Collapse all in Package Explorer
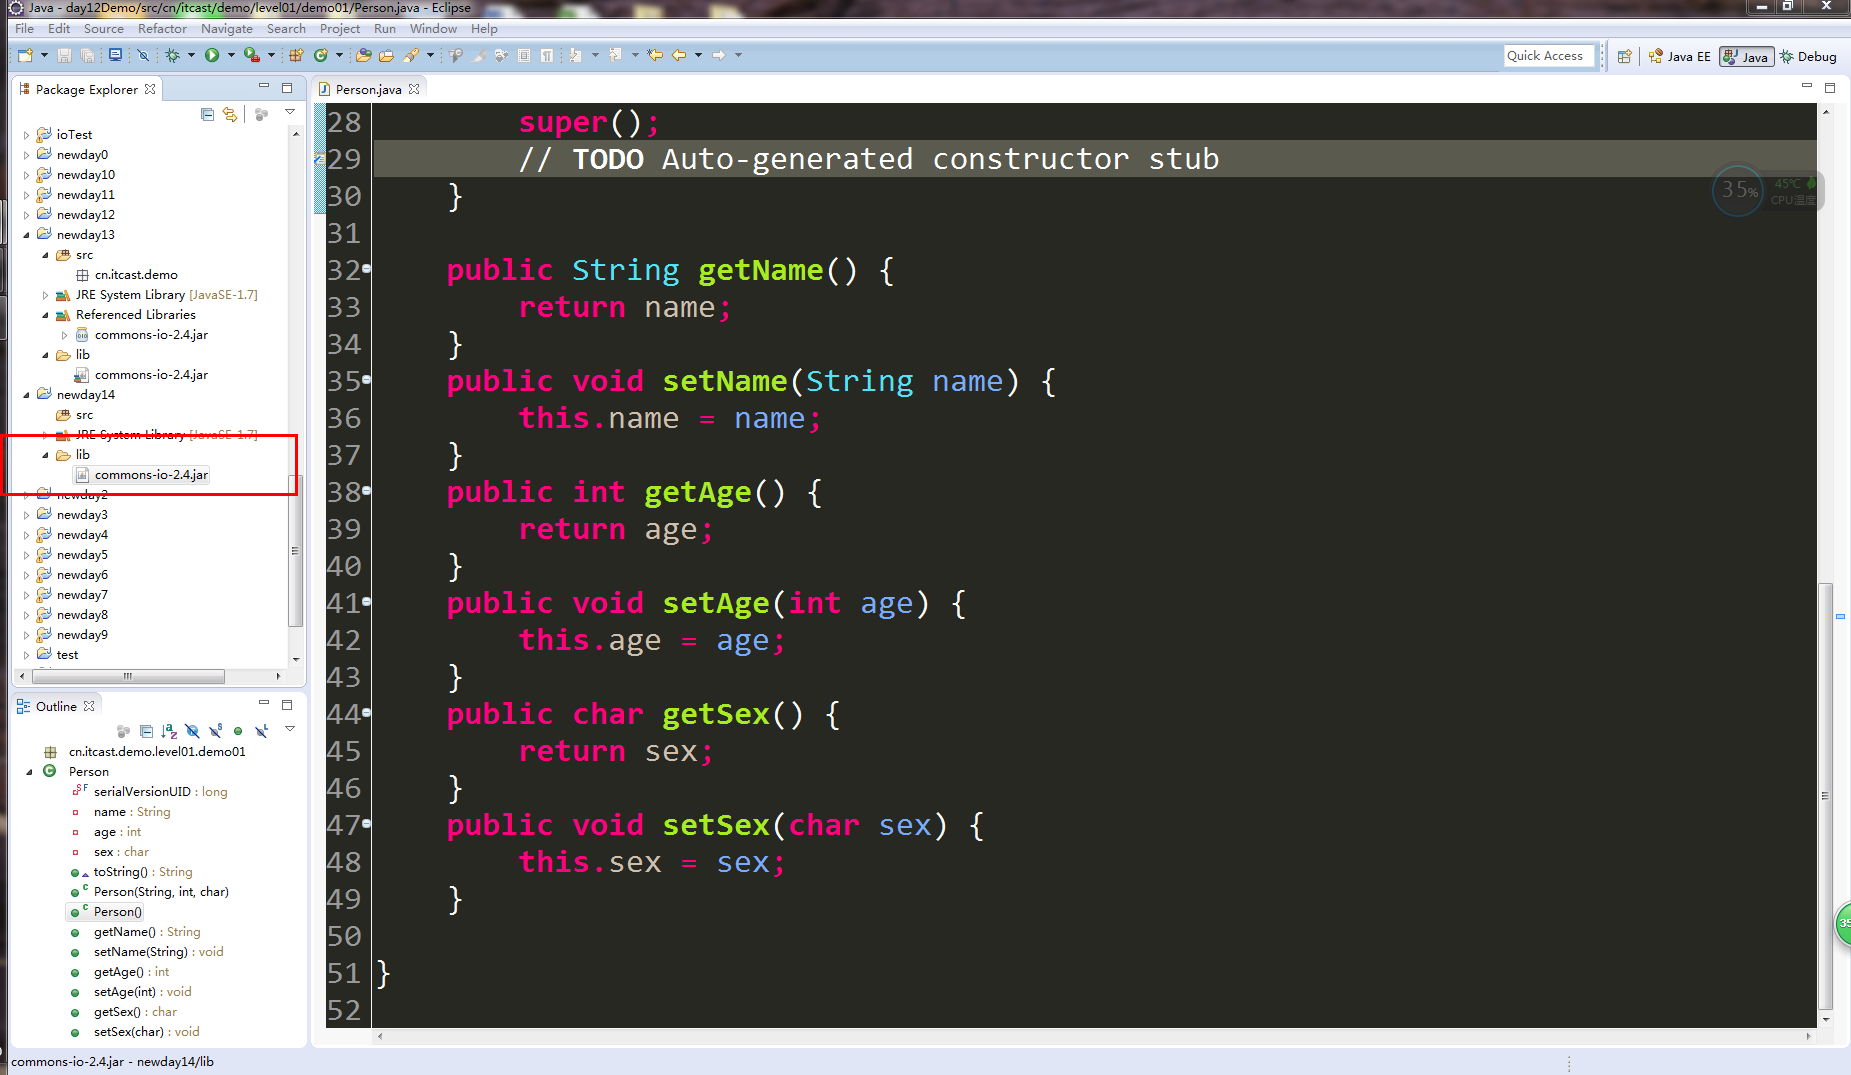 207,114
